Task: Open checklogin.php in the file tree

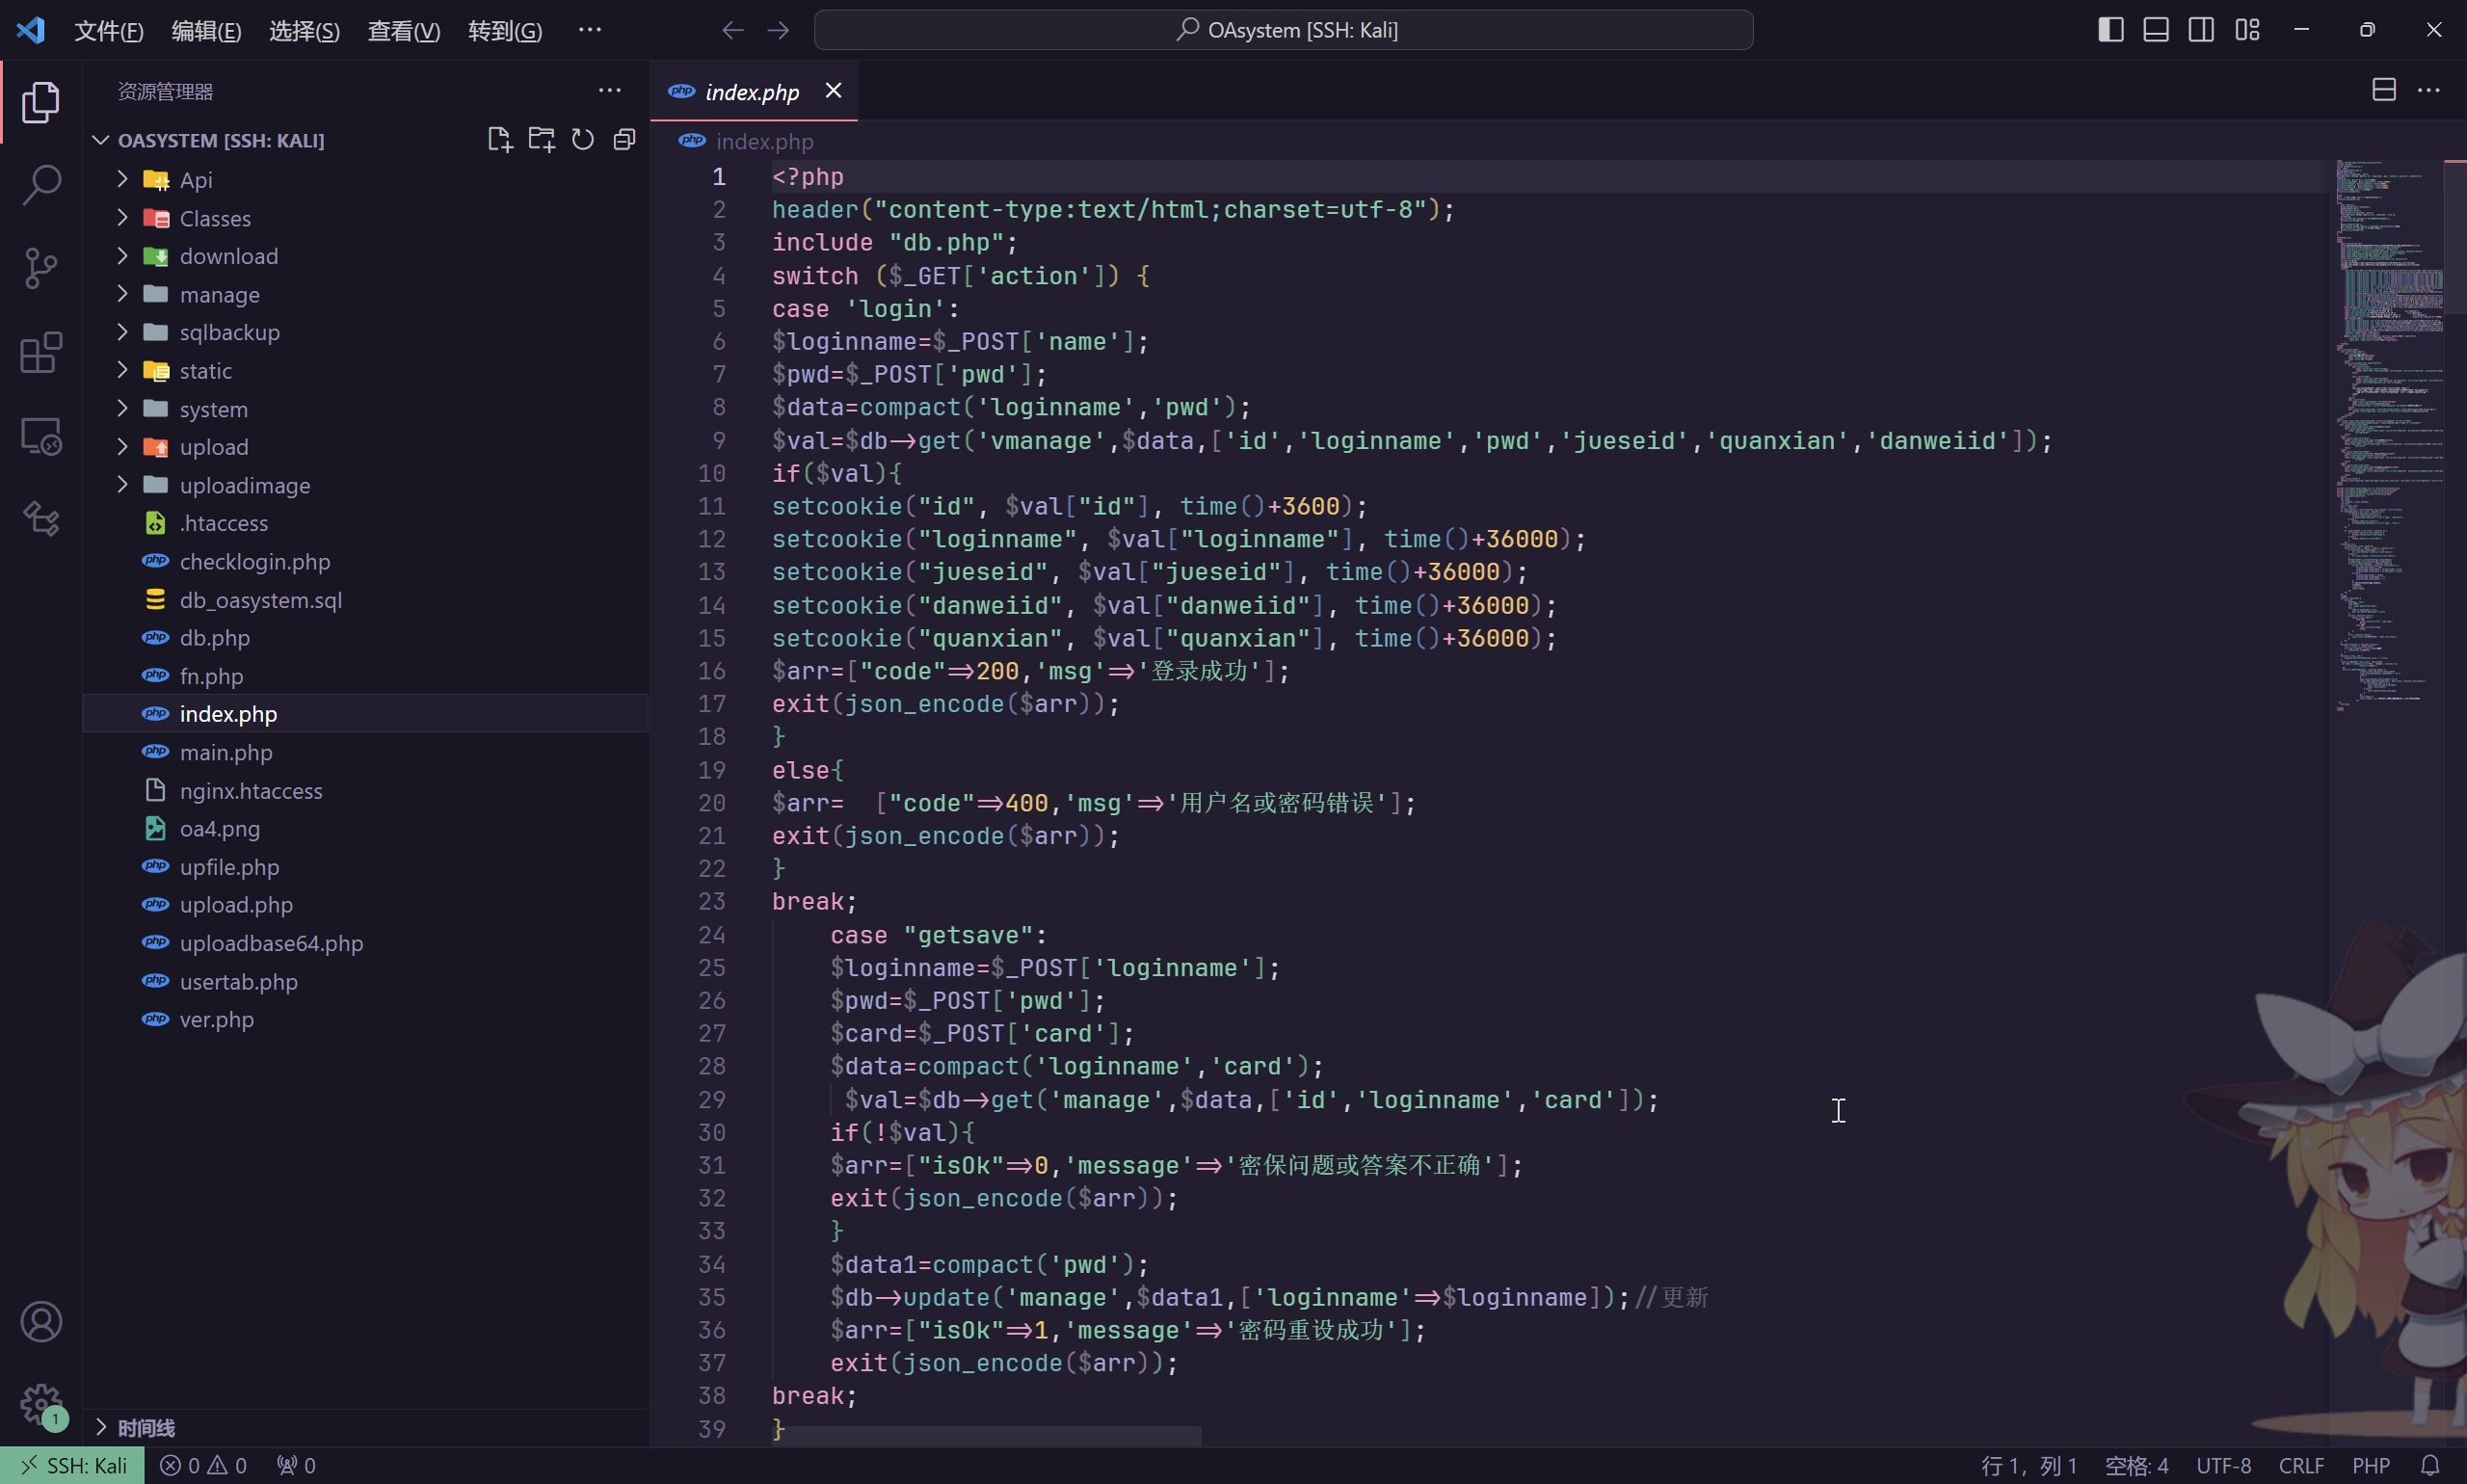Action: tap(365, 562)
